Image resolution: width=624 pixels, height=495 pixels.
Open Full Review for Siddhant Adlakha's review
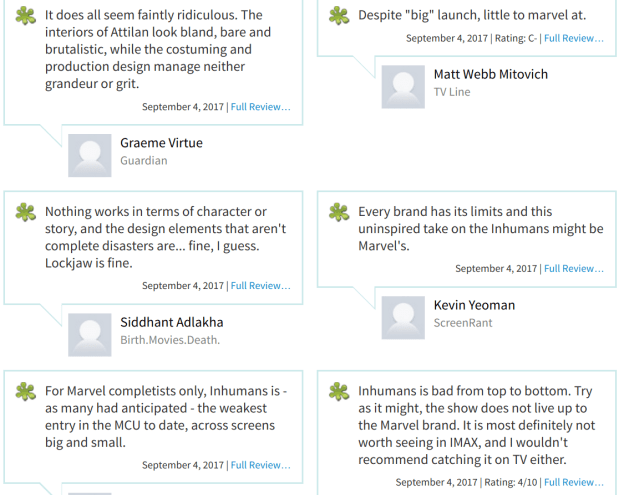coord(260,286)
